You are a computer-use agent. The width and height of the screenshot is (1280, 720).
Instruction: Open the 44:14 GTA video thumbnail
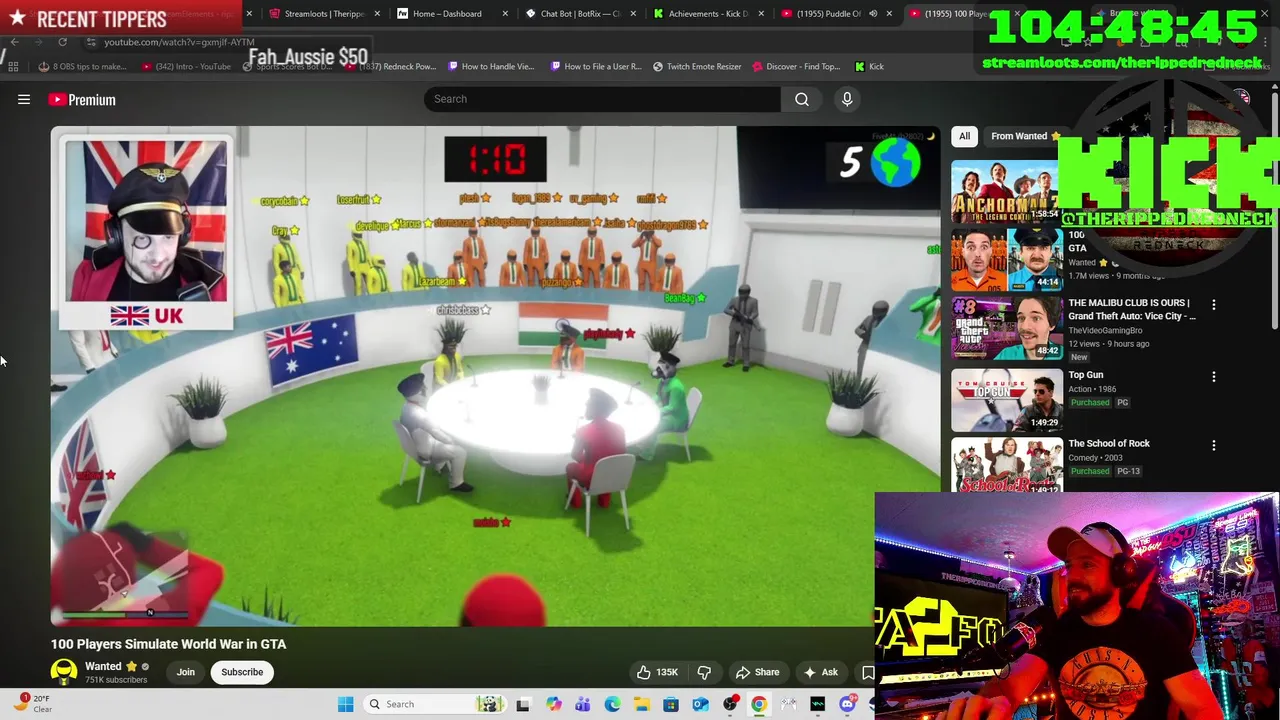pos(1006,259)
